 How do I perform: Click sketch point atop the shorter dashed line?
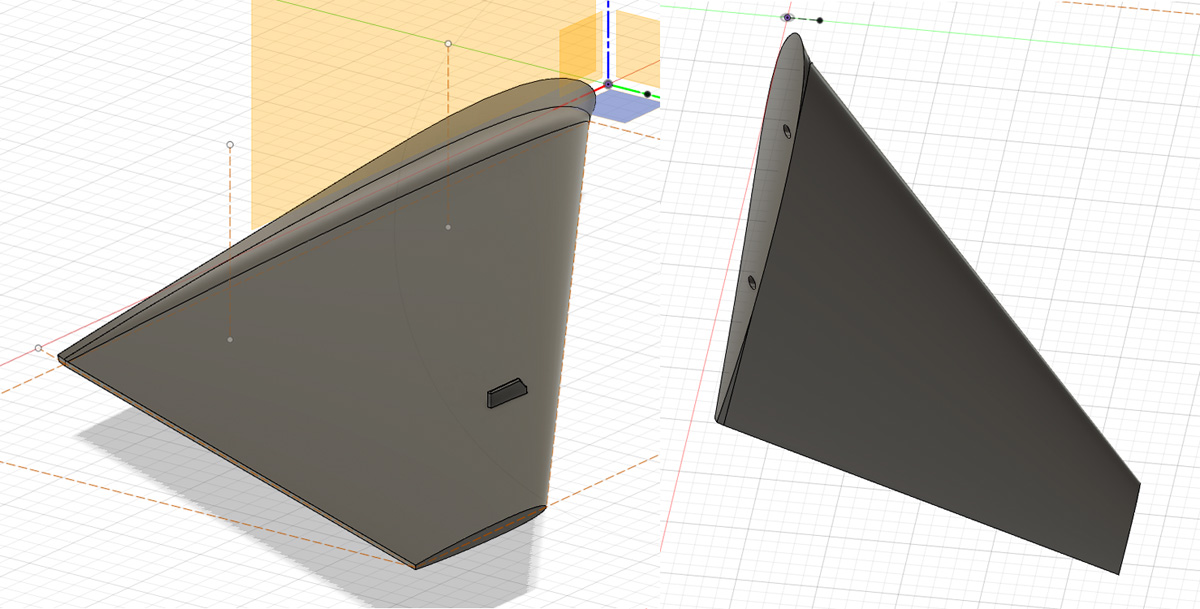[x=230, y=145]
